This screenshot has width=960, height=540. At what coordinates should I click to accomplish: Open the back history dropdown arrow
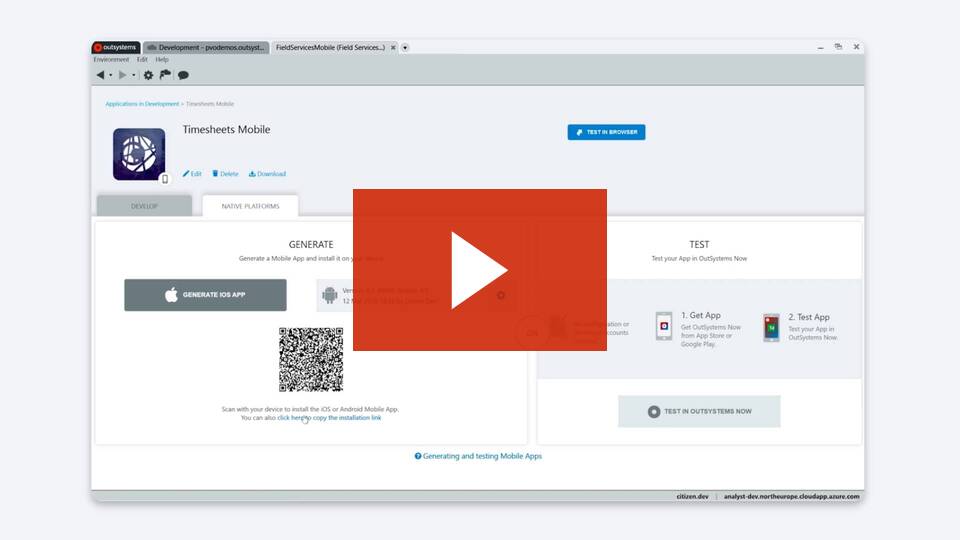(x=110, y=75)
